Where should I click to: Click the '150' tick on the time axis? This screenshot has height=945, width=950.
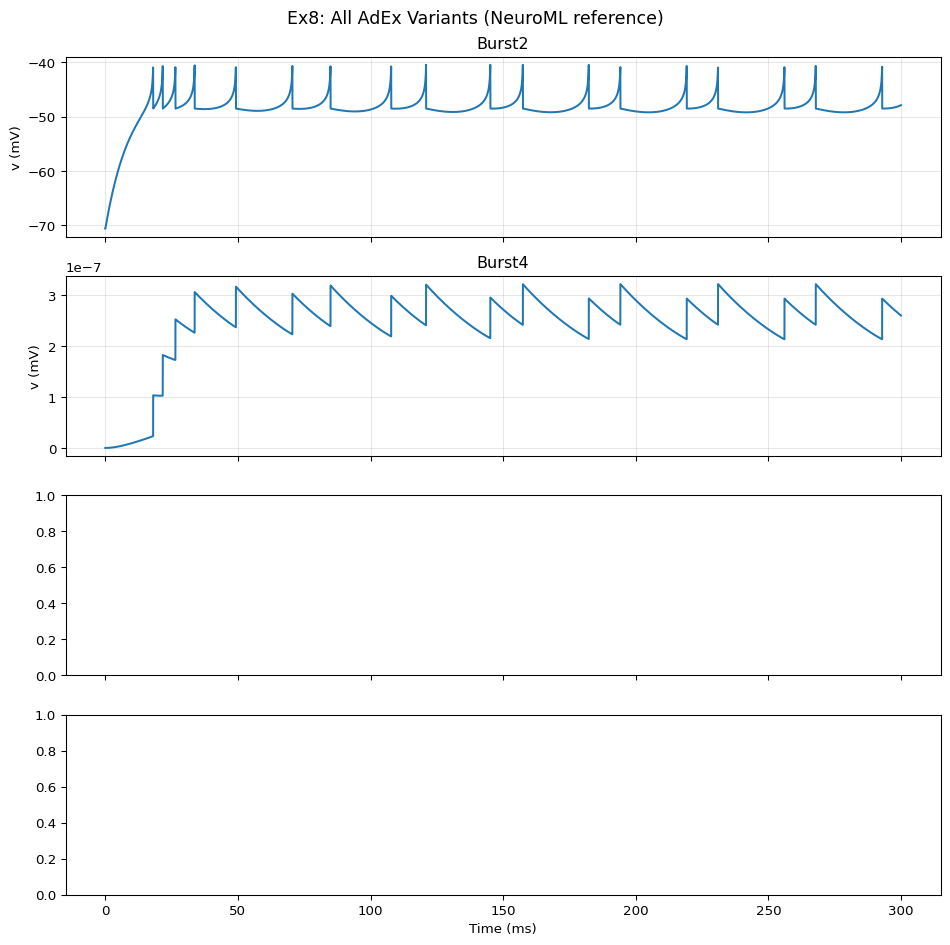point(503,910)
